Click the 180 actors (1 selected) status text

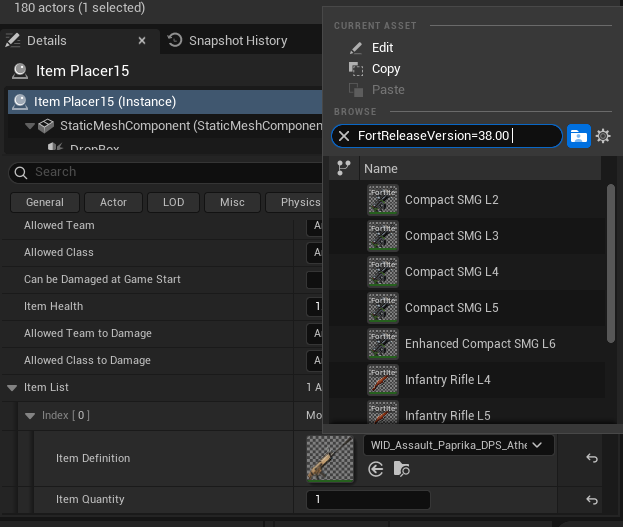pyautogui.click(x=79, y=8)
